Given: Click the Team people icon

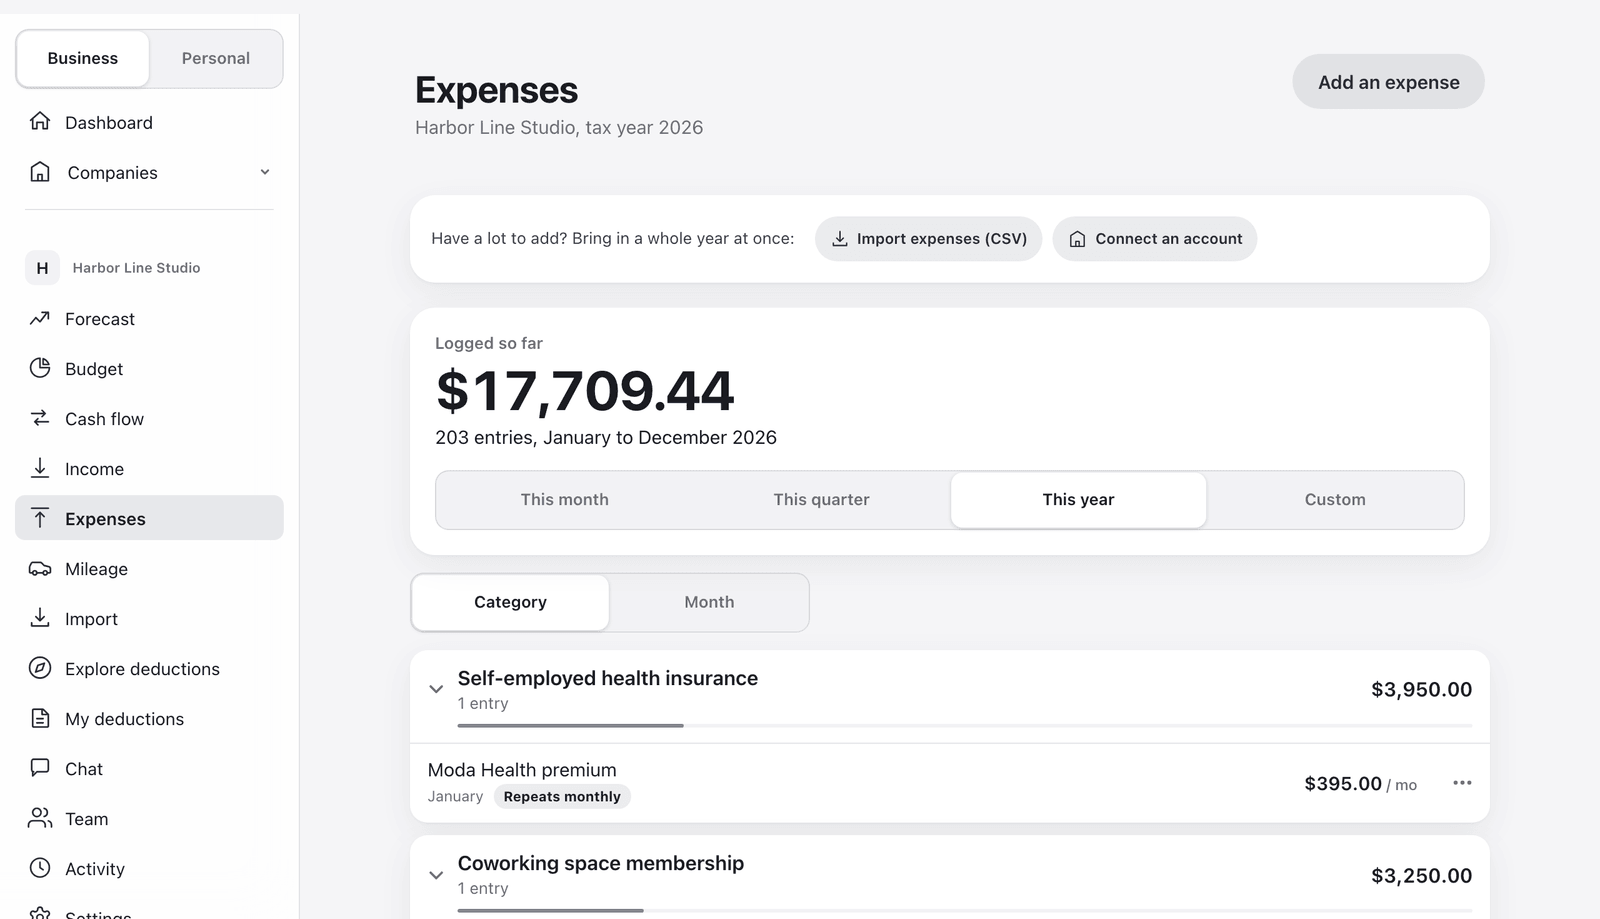Looking at the screenshot, I should tap(40, 818).
